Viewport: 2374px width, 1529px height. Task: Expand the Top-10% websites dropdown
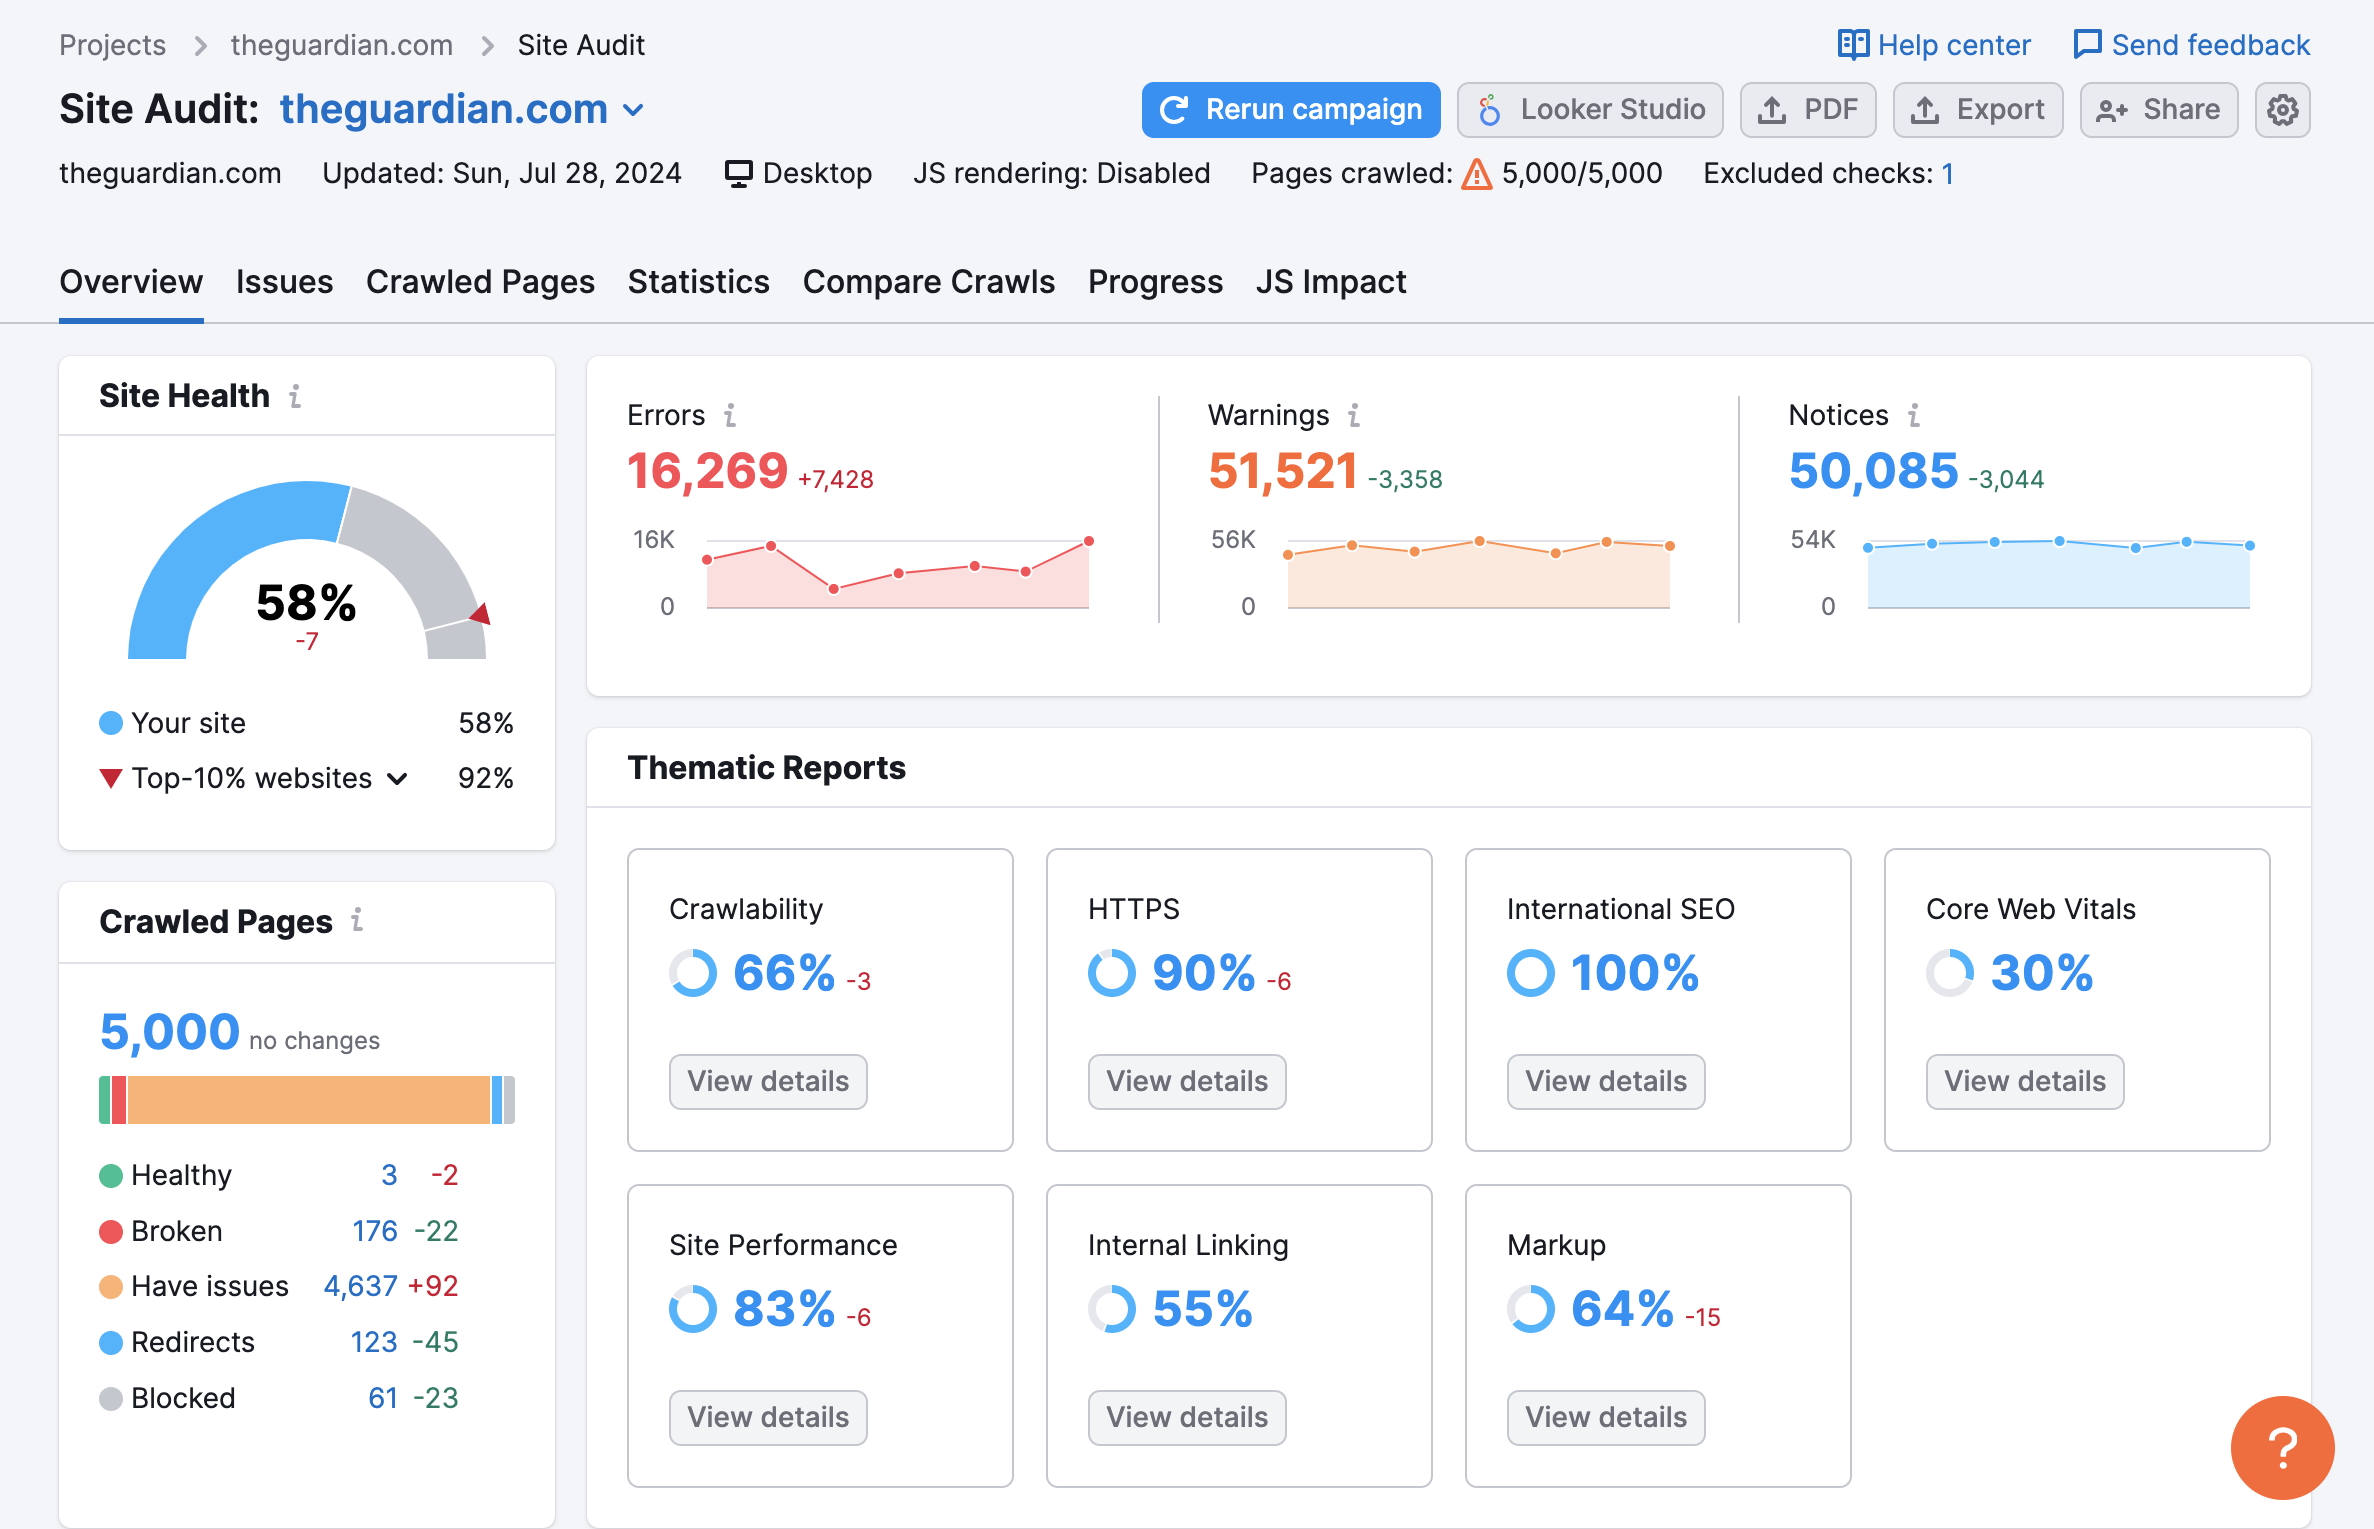point(396,778)
